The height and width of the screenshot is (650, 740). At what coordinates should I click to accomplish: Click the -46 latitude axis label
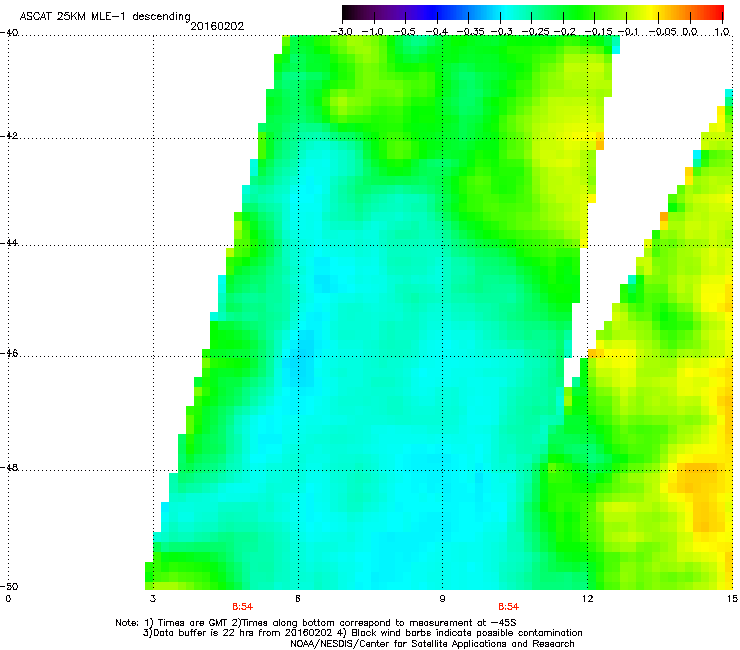[x=9, y=353]
